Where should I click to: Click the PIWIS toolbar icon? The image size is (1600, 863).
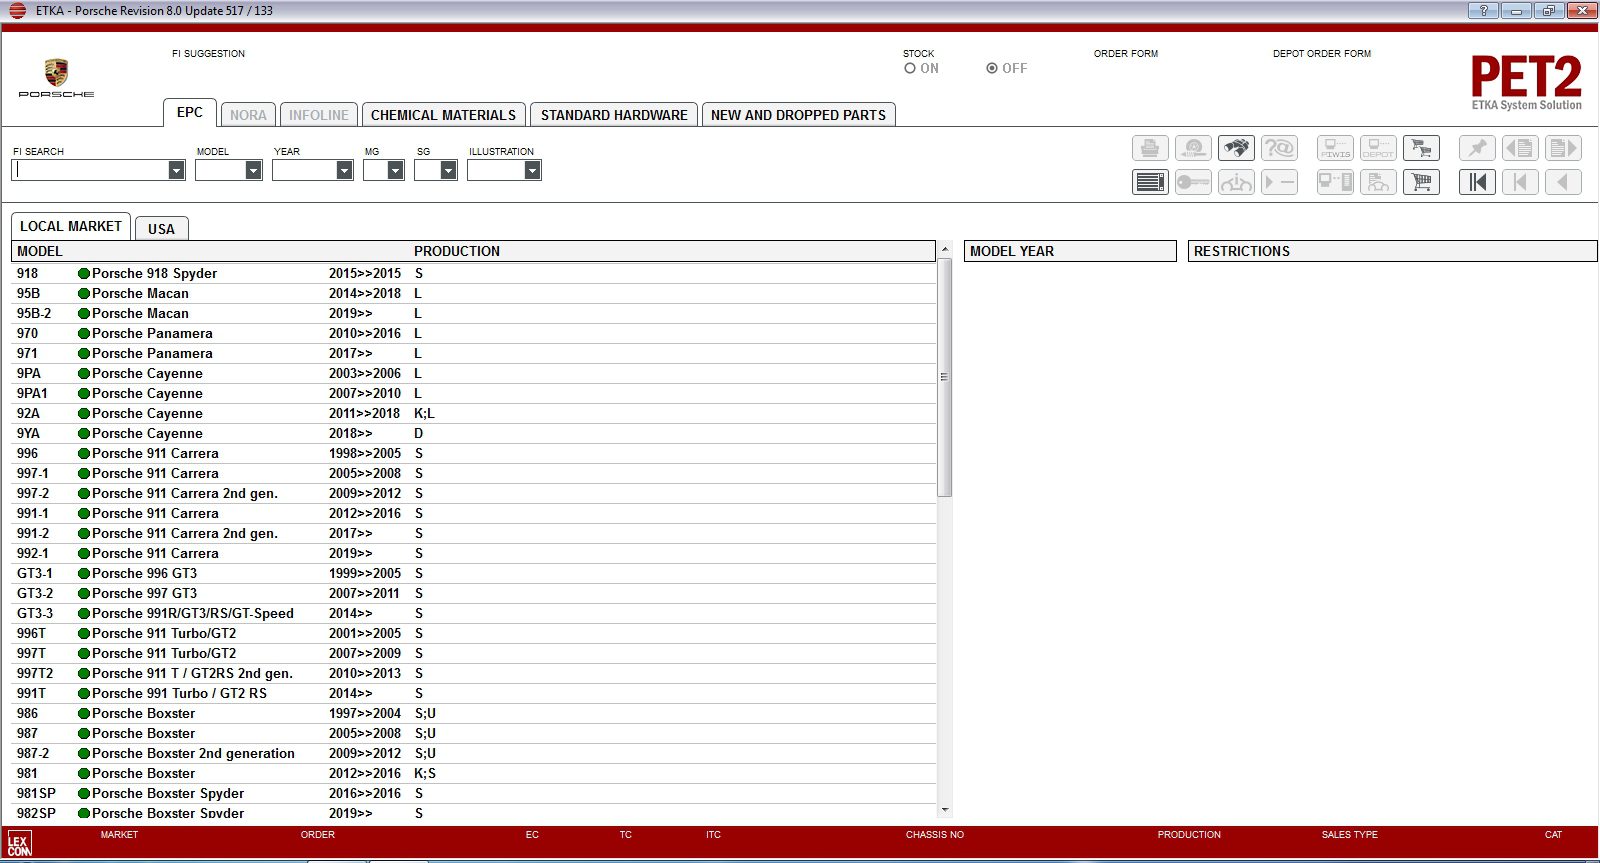(1335, 148)
